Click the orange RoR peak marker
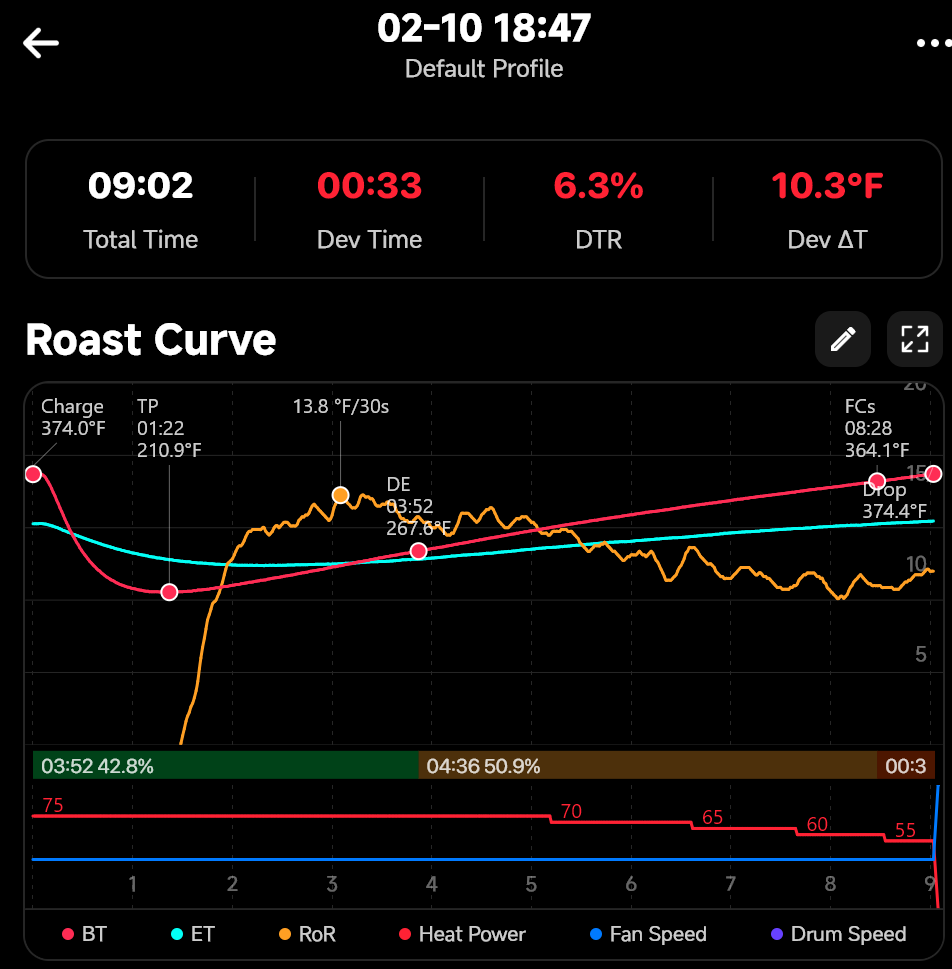The image size is (952, 969). pyautogui.click(x=340, y=495)
